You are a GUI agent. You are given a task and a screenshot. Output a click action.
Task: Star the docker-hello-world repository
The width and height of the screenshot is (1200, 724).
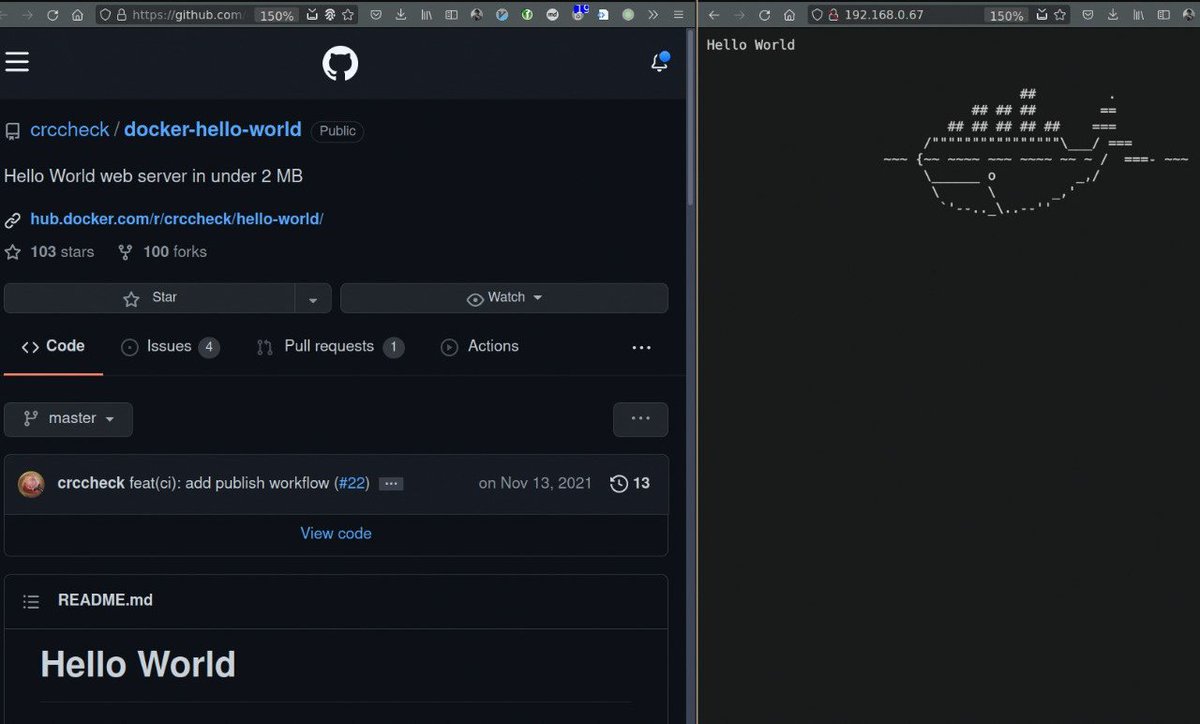149,298
